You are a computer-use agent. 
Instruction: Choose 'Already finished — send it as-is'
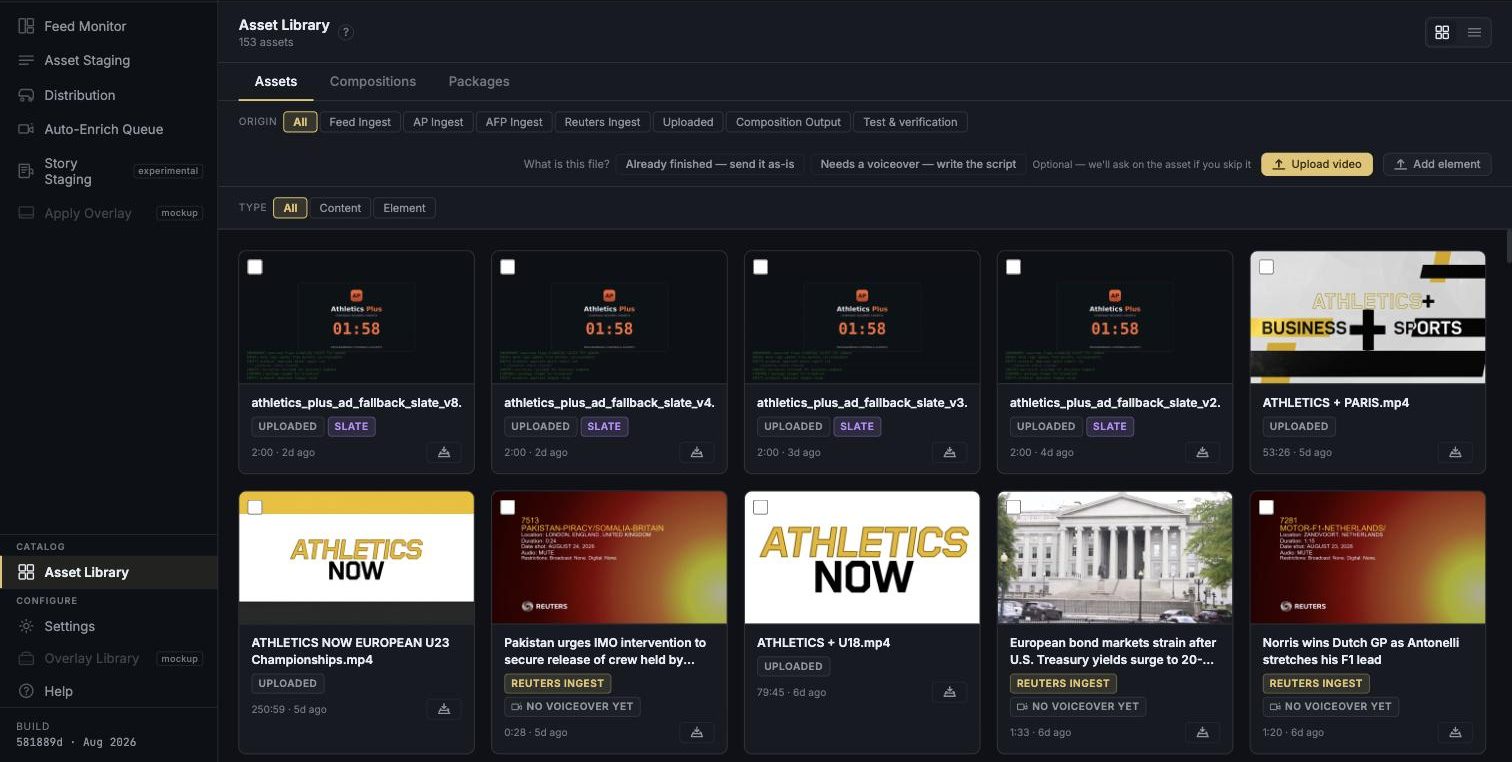(x=710, y=164)
